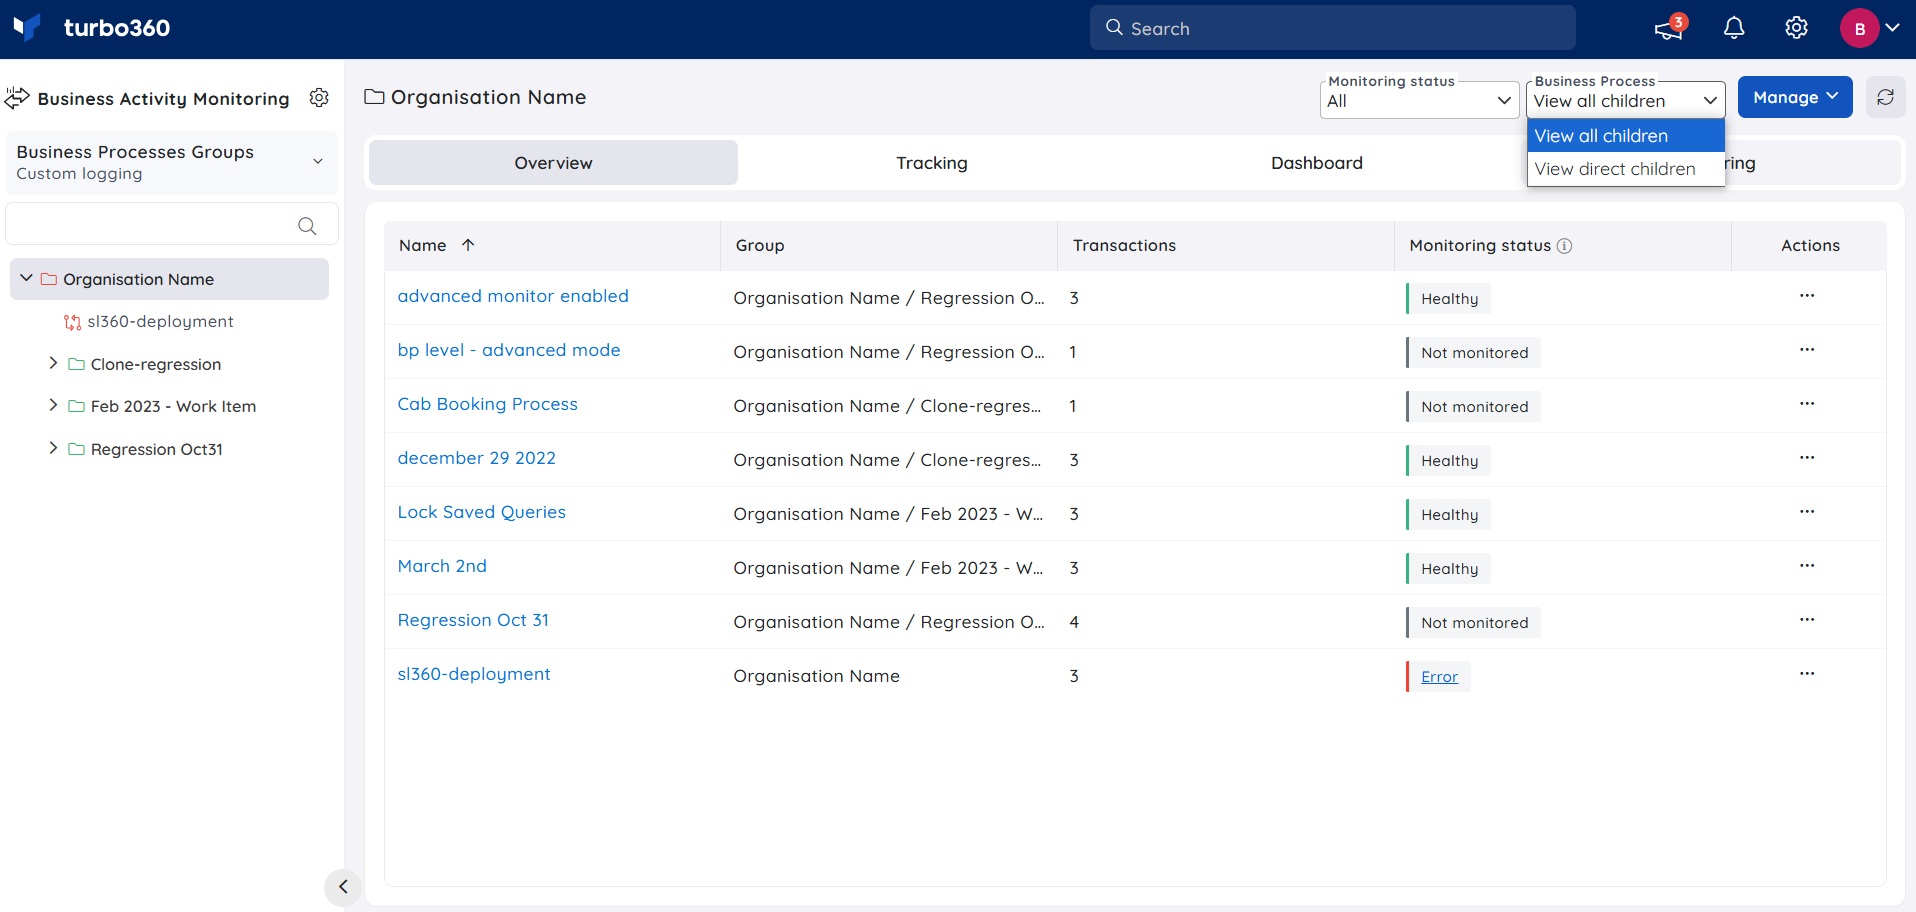Expand the Regression Oct31 tree folder
The width and height of the screenshot is (1916, 912).
click(53, 448)
